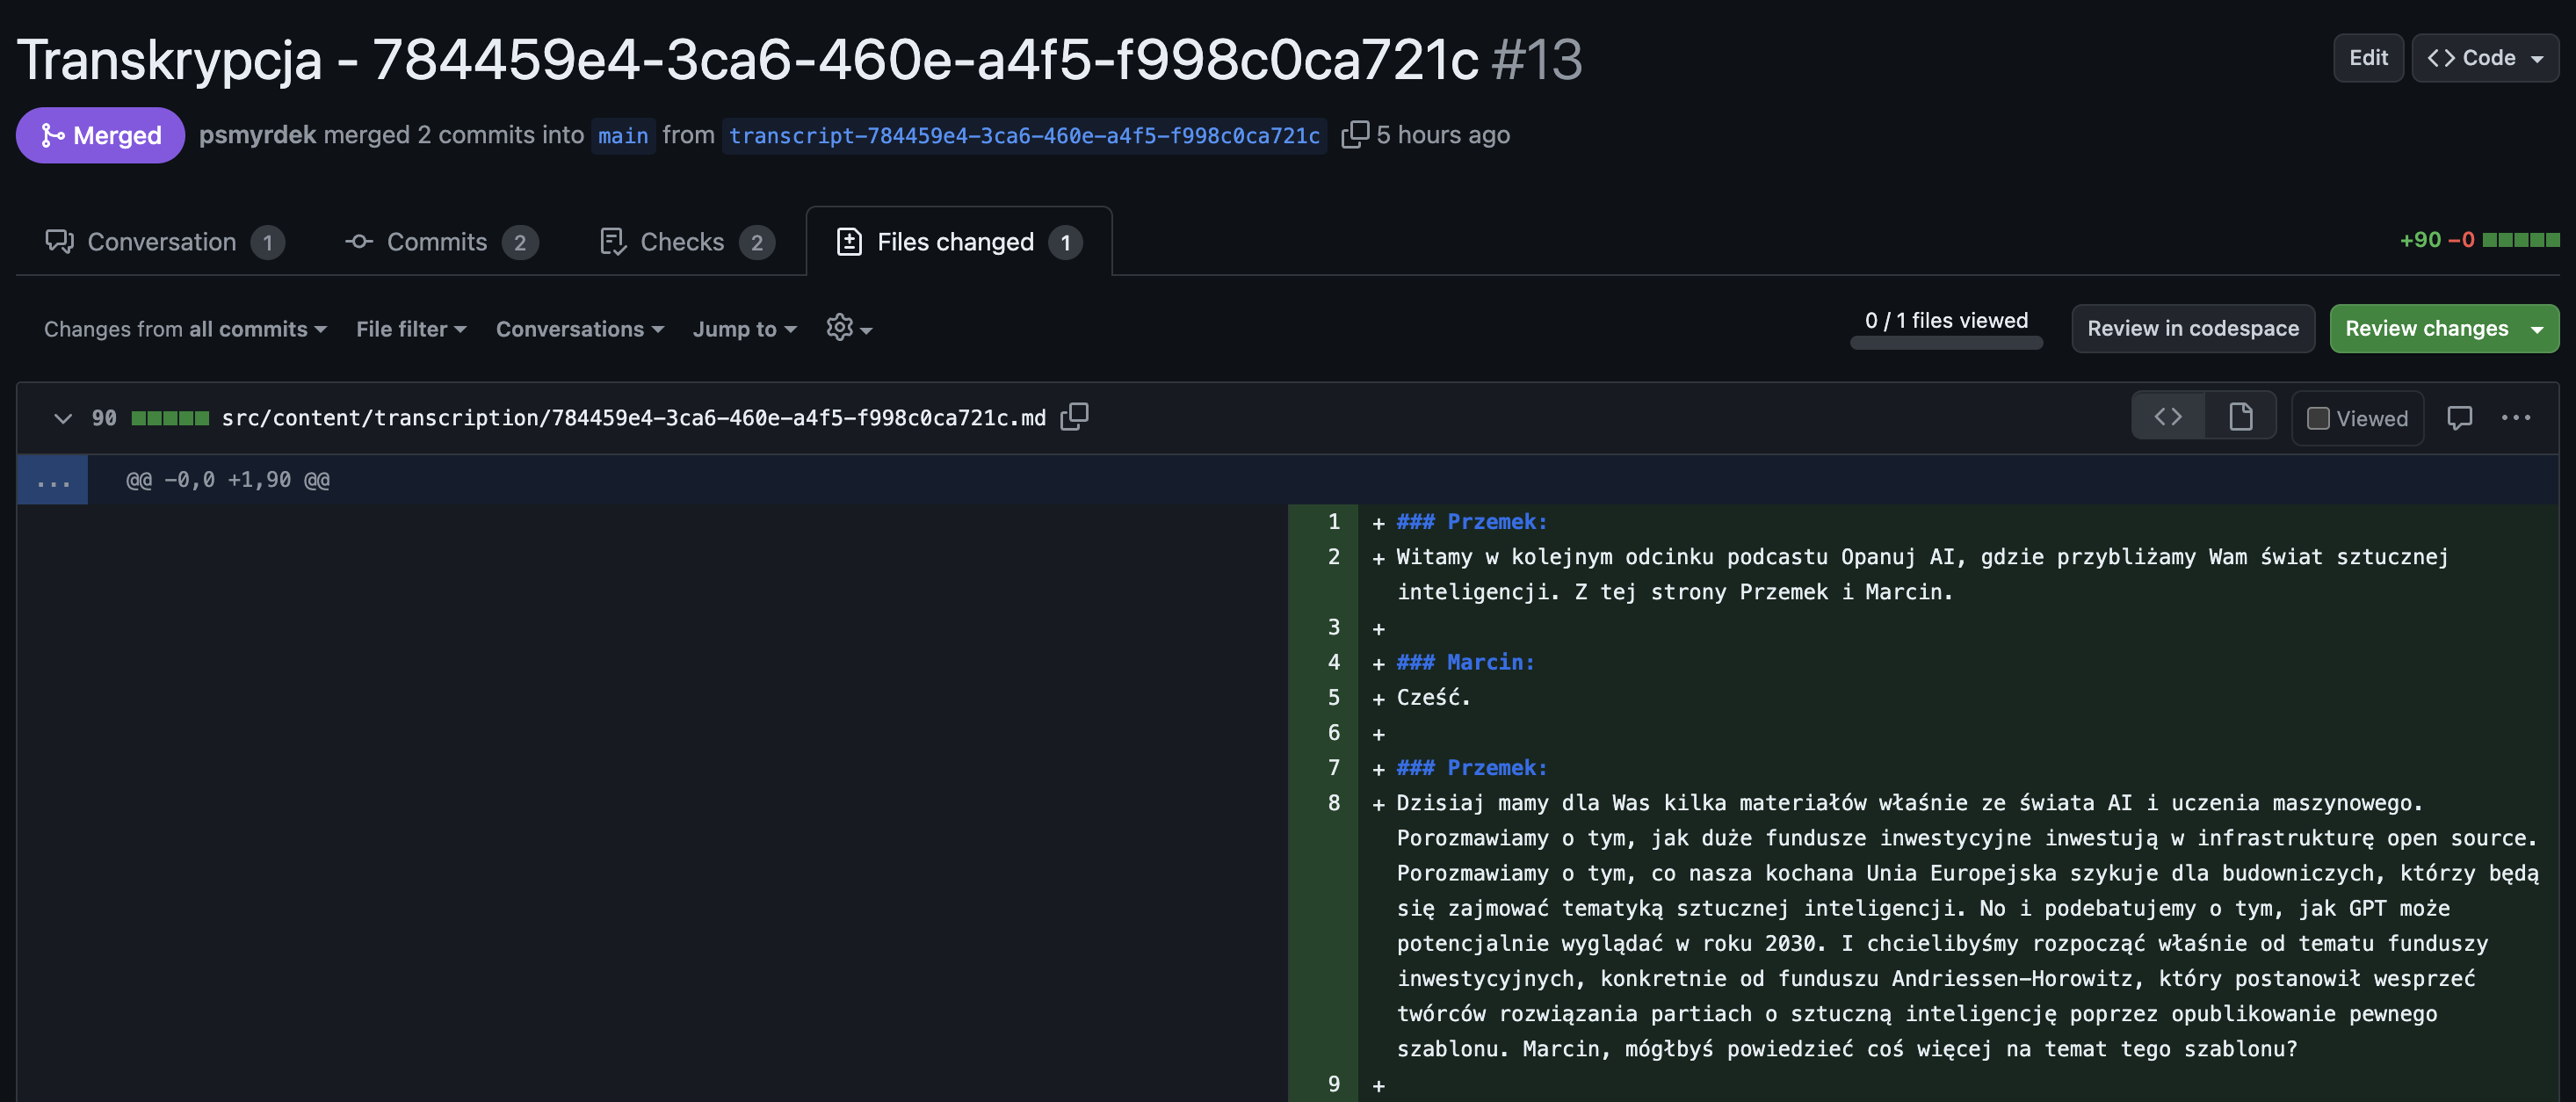Click the purple Merged status badge
The height and width of the screenshot is (1102, 2576).
point(100,135)
